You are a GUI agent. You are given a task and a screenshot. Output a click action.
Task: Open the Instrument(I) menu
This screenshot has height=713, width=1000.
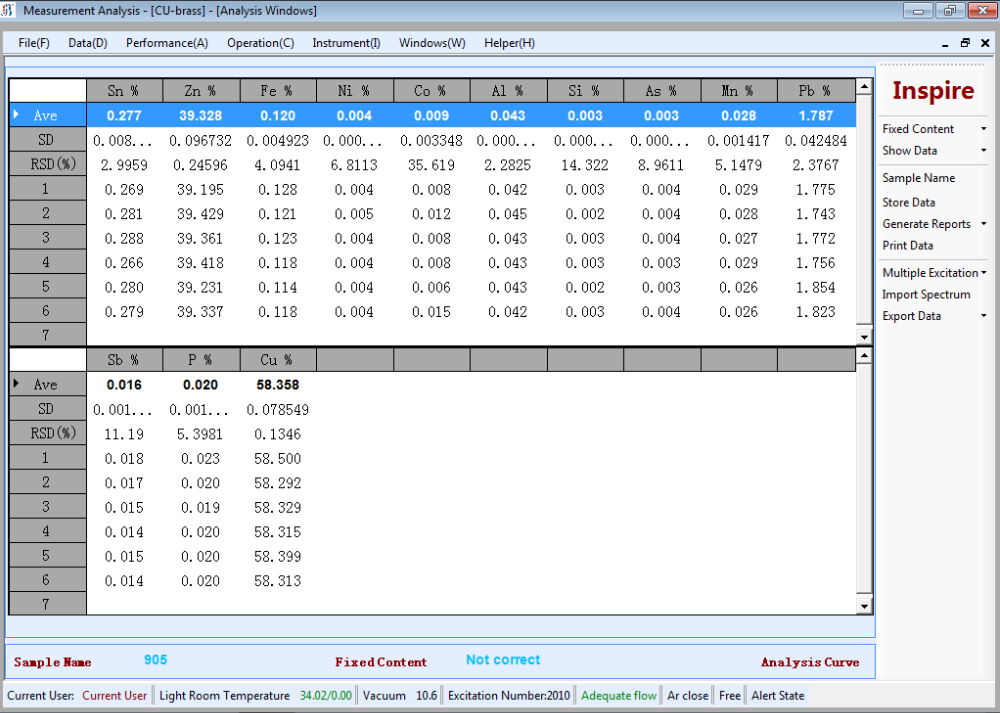pyautogui.click(x=346, y=43)
